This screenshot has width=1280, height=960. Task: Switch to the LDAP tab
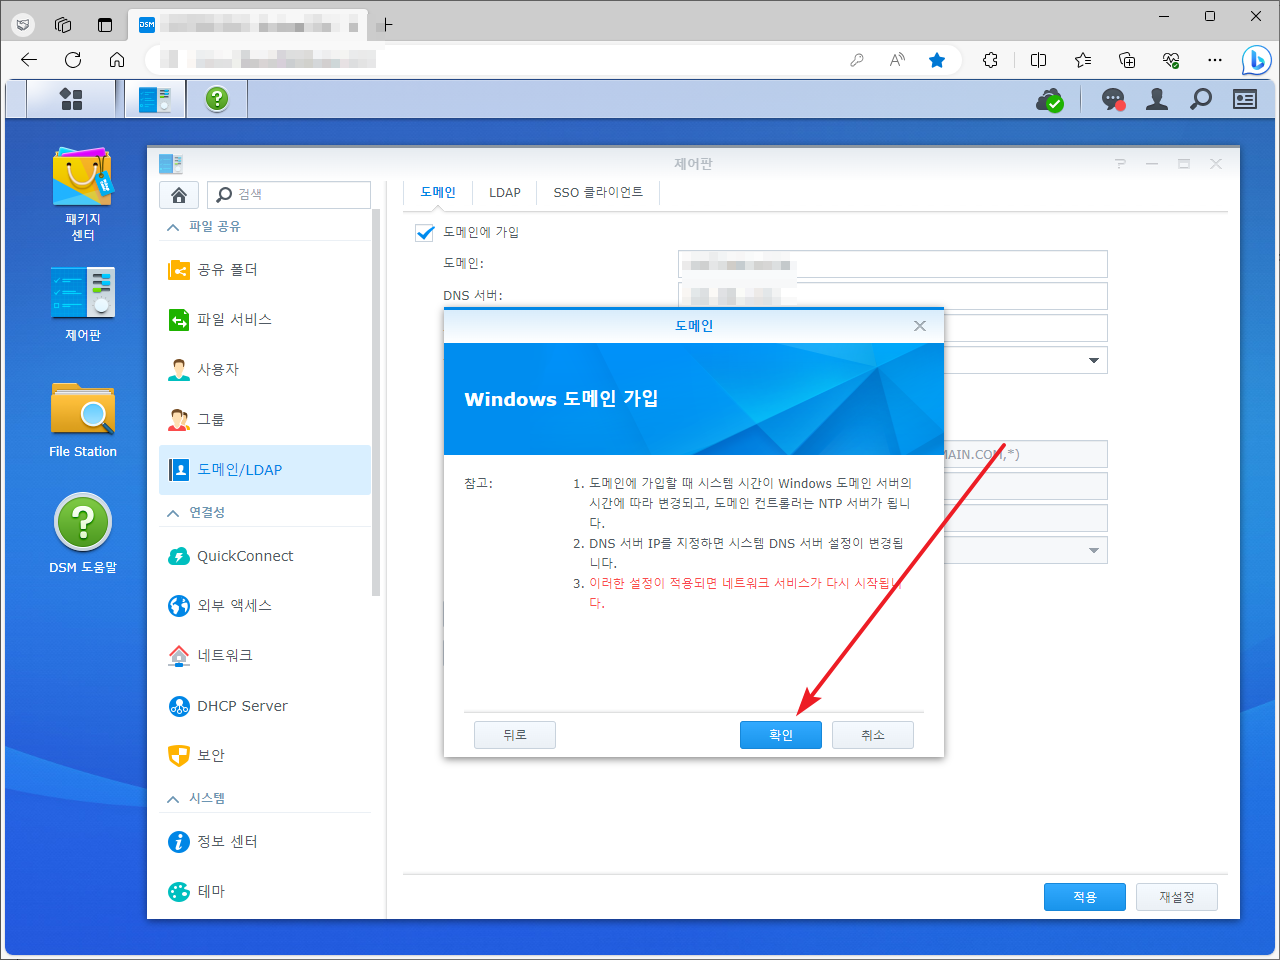tap(505, 193)
